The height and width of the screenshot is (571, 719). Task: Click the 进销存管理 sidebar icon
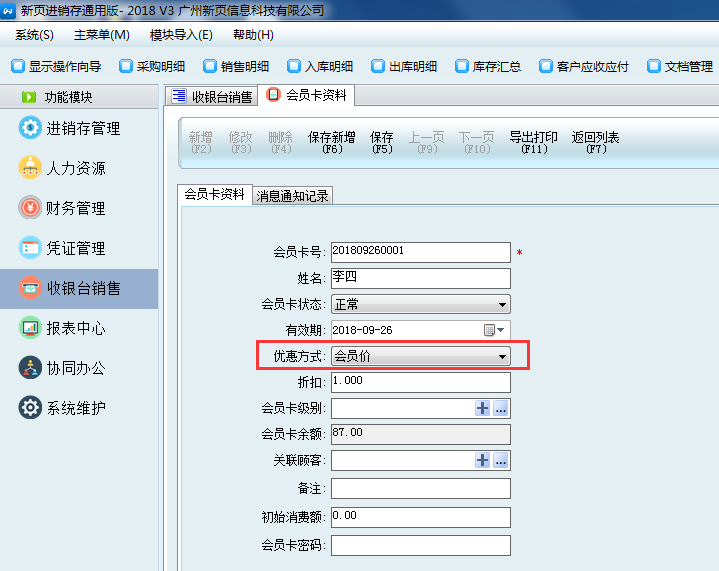(x=30, y=129)
